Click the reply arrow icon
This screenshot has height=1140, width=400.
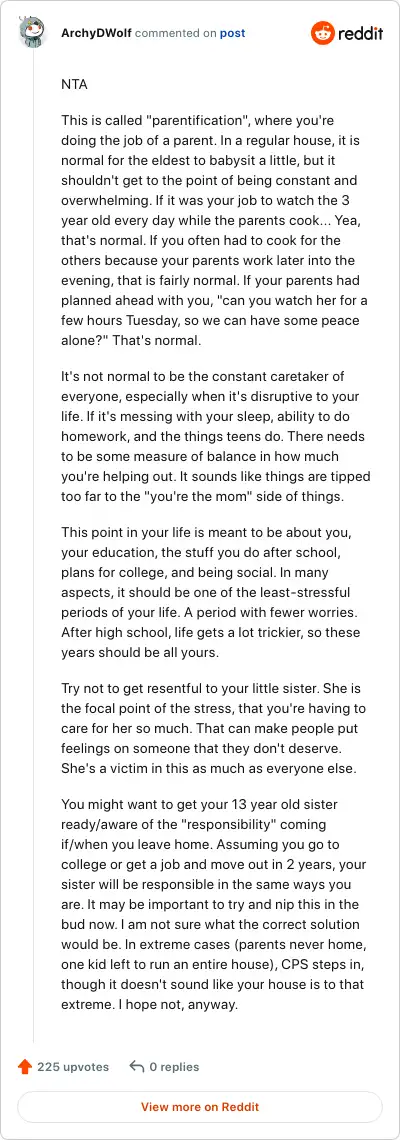(x=137, y=1067)
